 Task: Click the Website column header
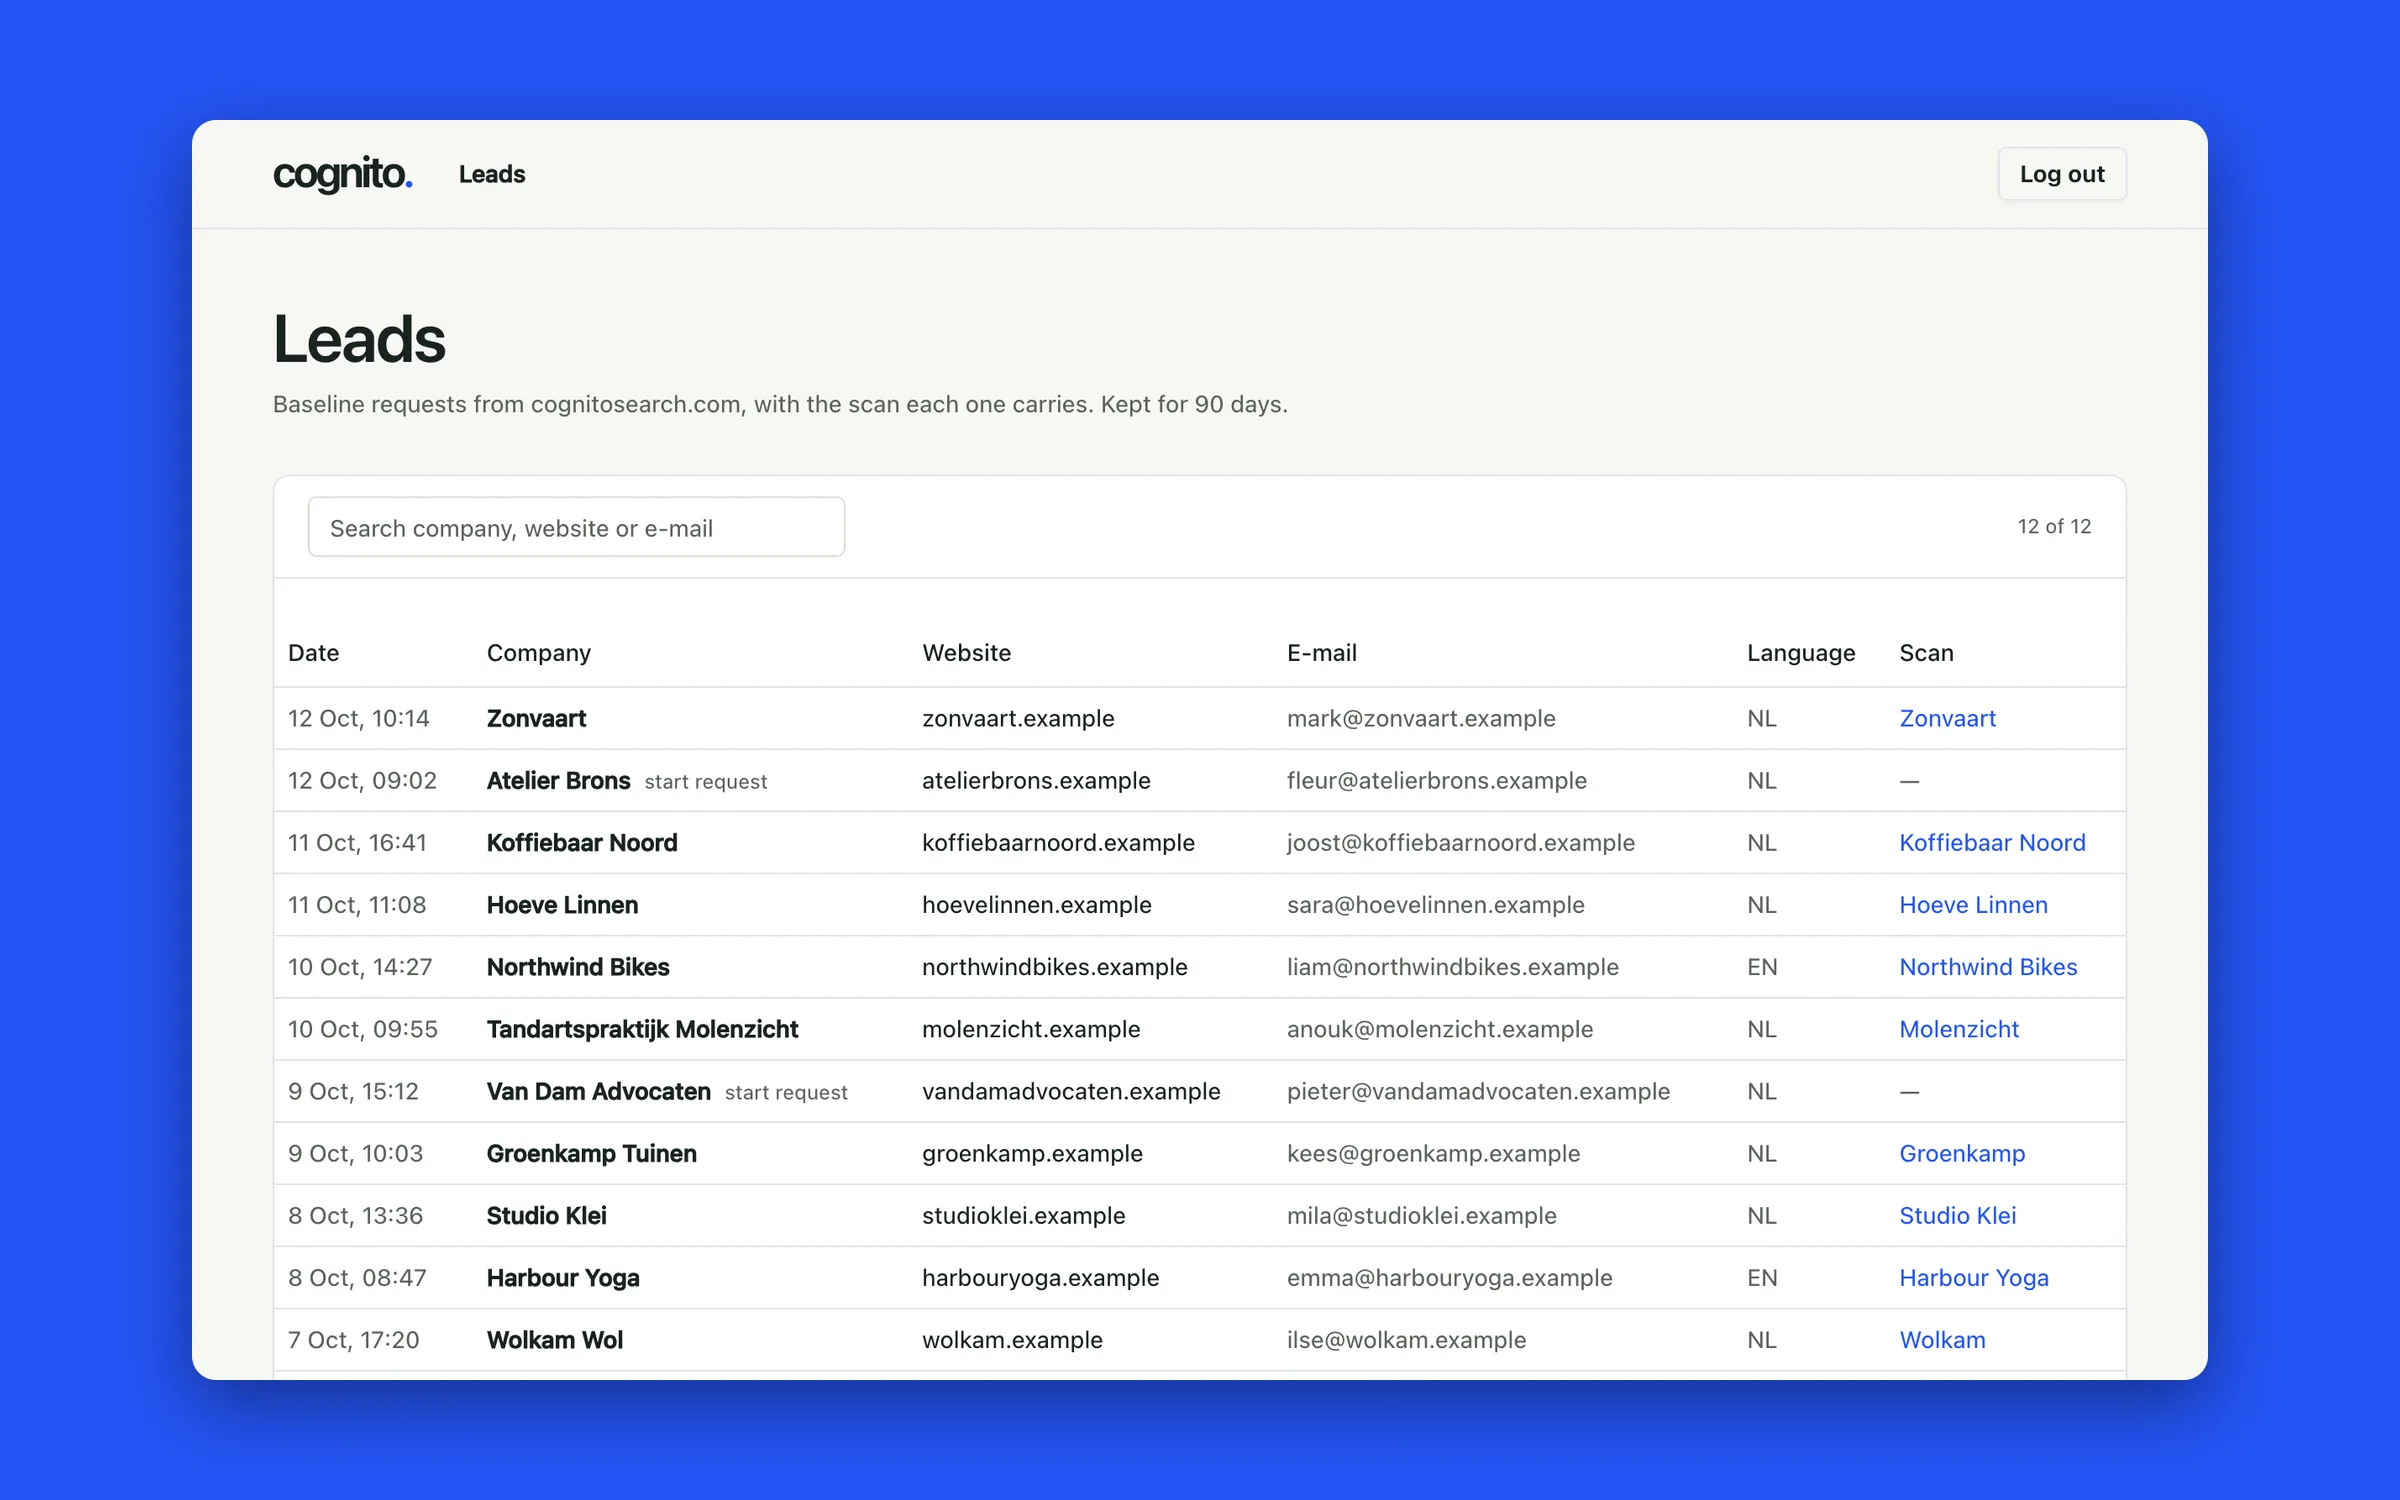[x=966, y=652]
